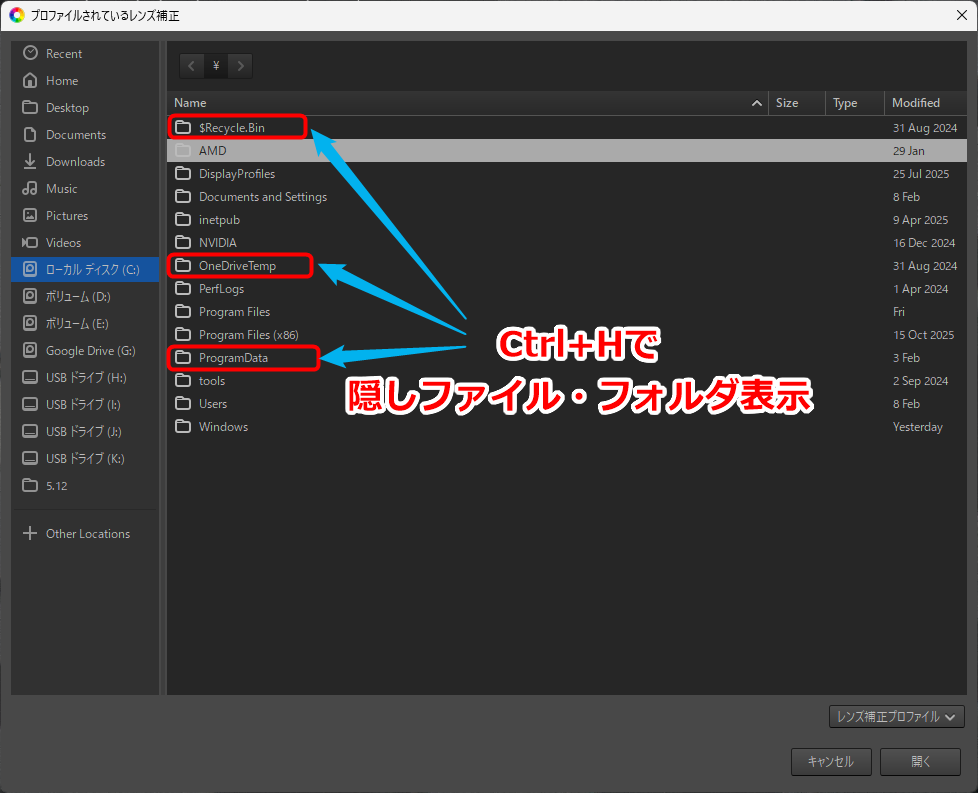
Task: Click the back arrow in path bar
Action: (x=192, y=66)
